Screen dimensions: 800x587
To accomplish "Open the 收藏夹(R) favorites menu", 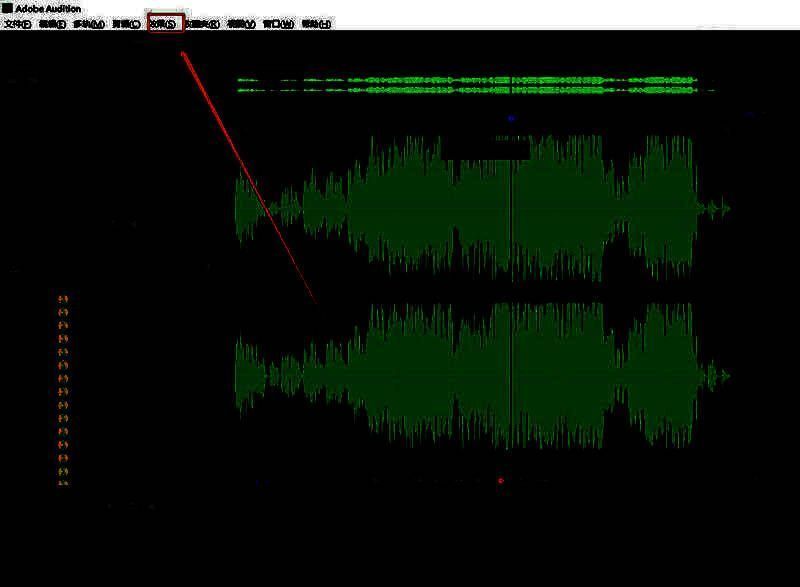I will pyautogui.click(x=203, y=24).
